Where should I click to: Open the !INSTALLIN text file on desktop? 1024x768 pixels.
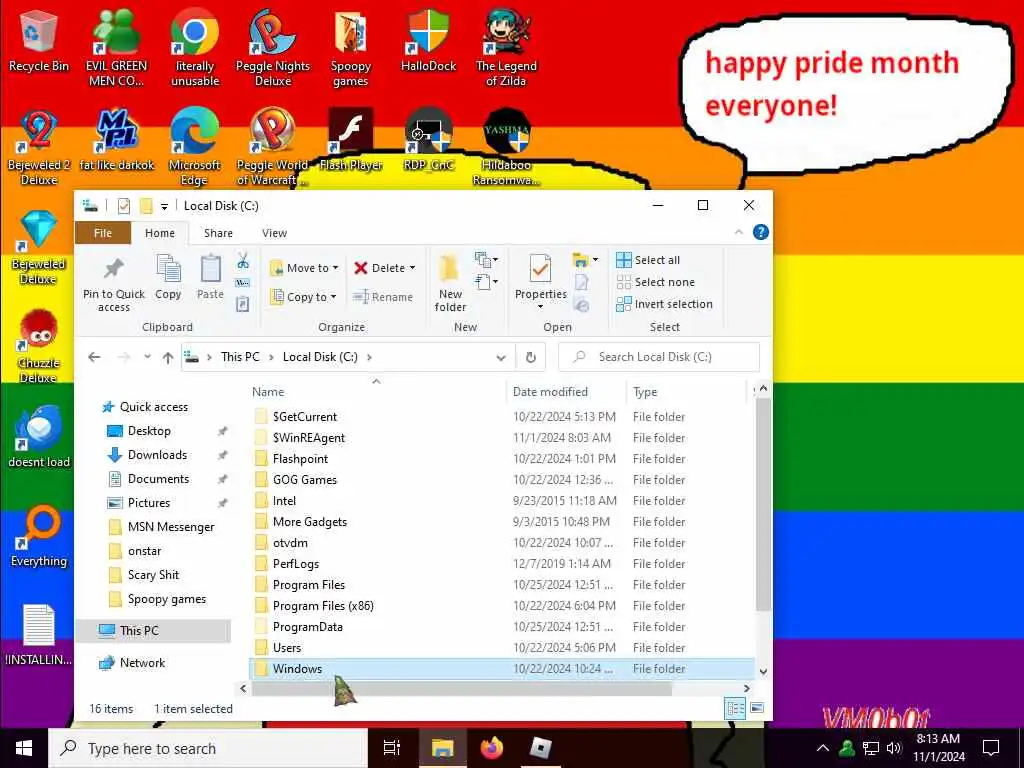click(39, 635)
